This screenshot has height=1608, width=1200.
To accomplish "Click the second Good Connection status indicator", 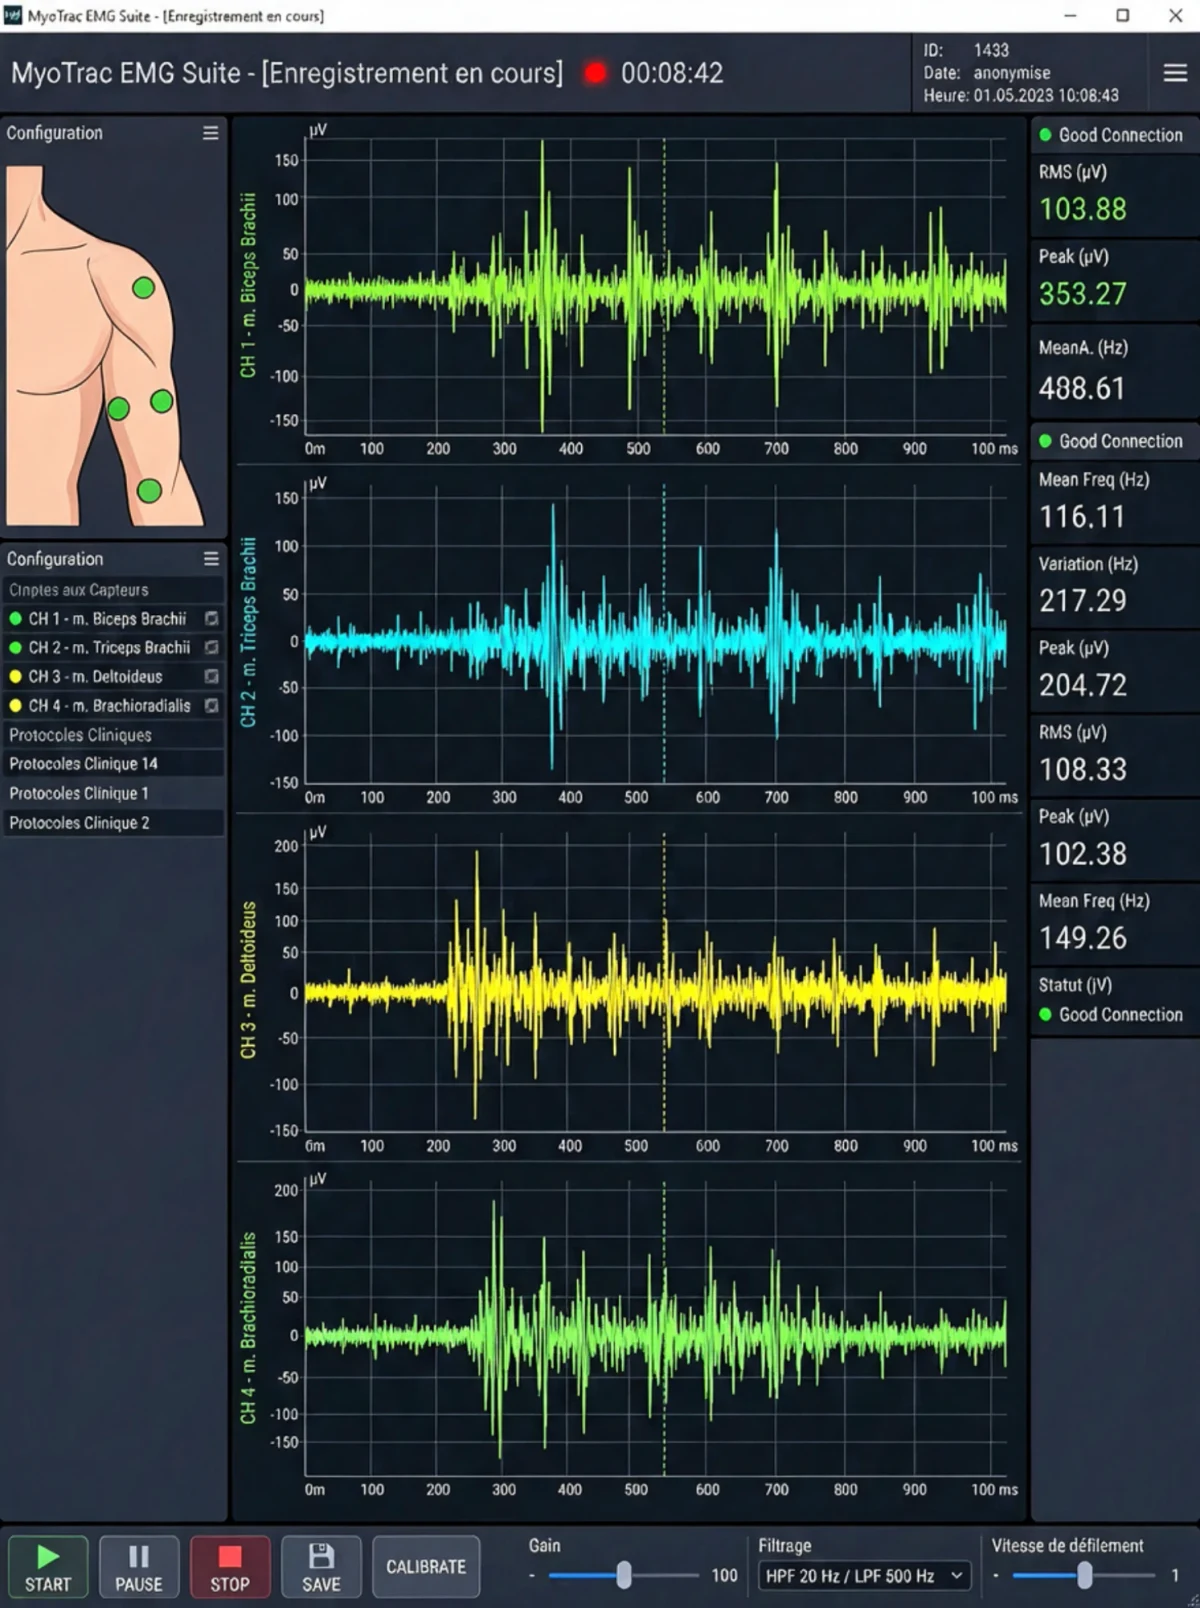I will (1110, 441).
